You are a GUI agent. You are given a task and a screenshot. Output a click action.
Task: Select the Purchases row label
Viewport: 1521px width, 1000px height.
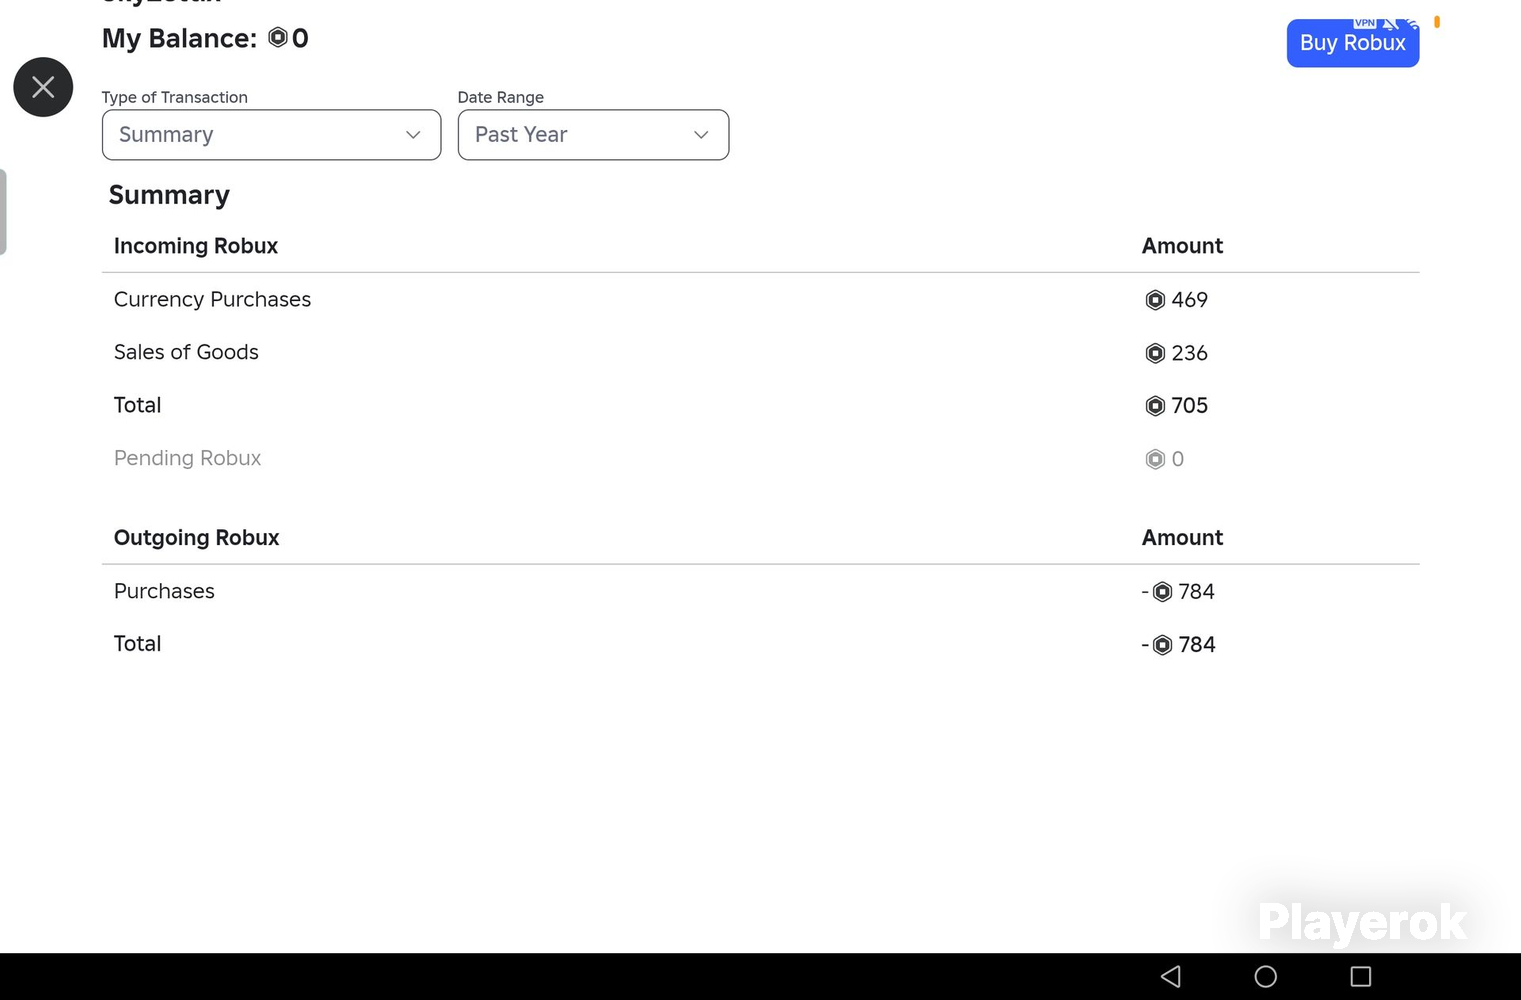[x=164, y=591]
